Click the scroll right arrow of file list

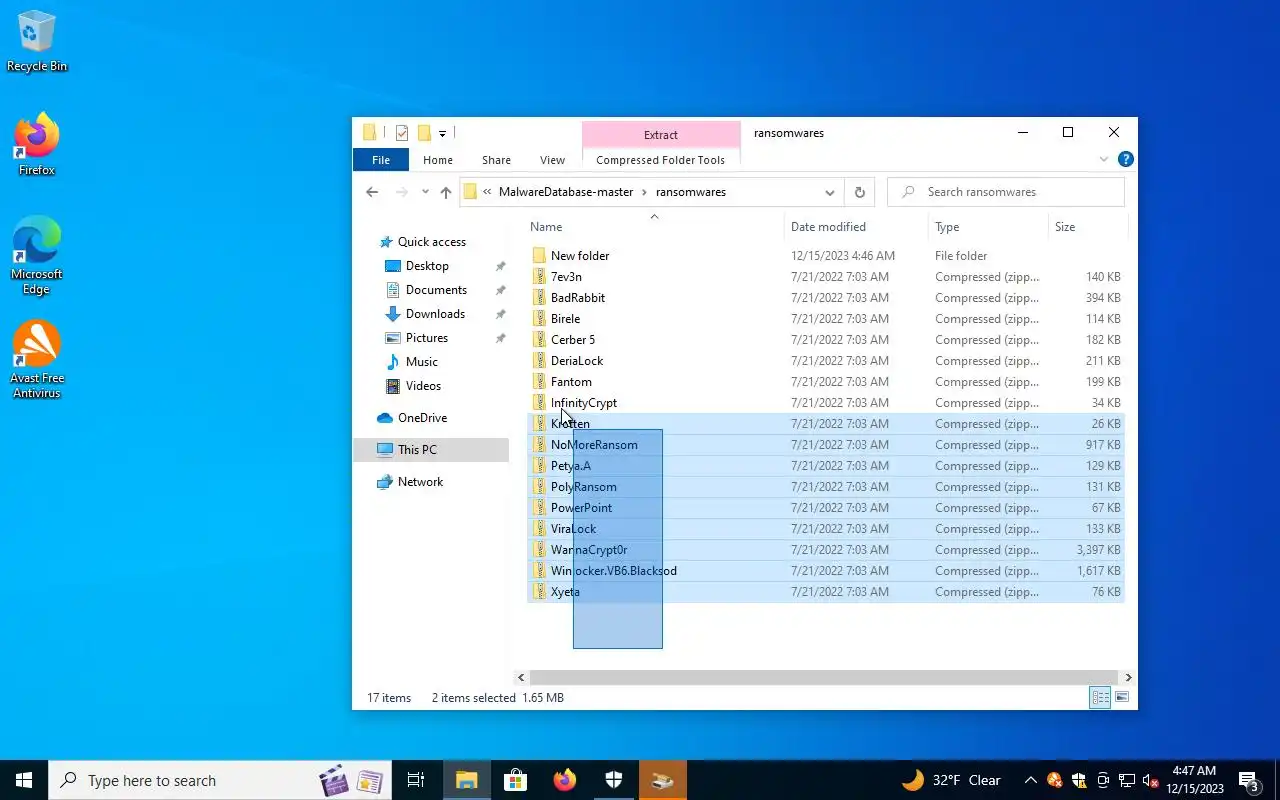[x=1128, y=677]
